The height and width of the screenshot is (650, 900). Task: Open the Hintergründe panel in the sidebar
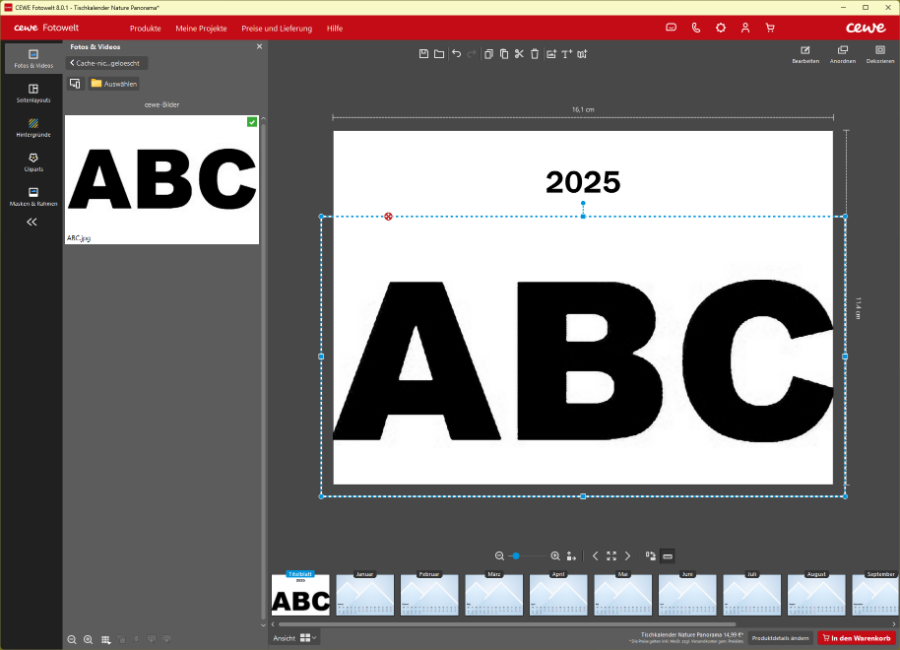(33, 127)
